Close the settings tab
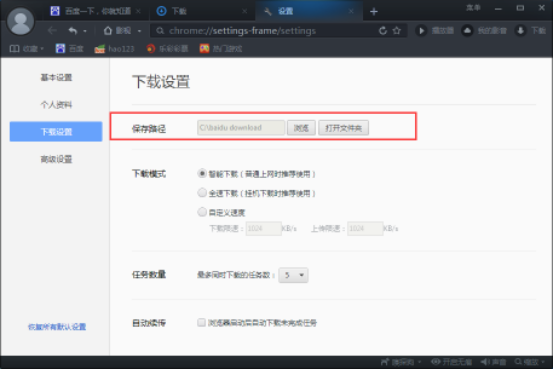Viewport: 553px width, 369px height. (x=351, y=11)
